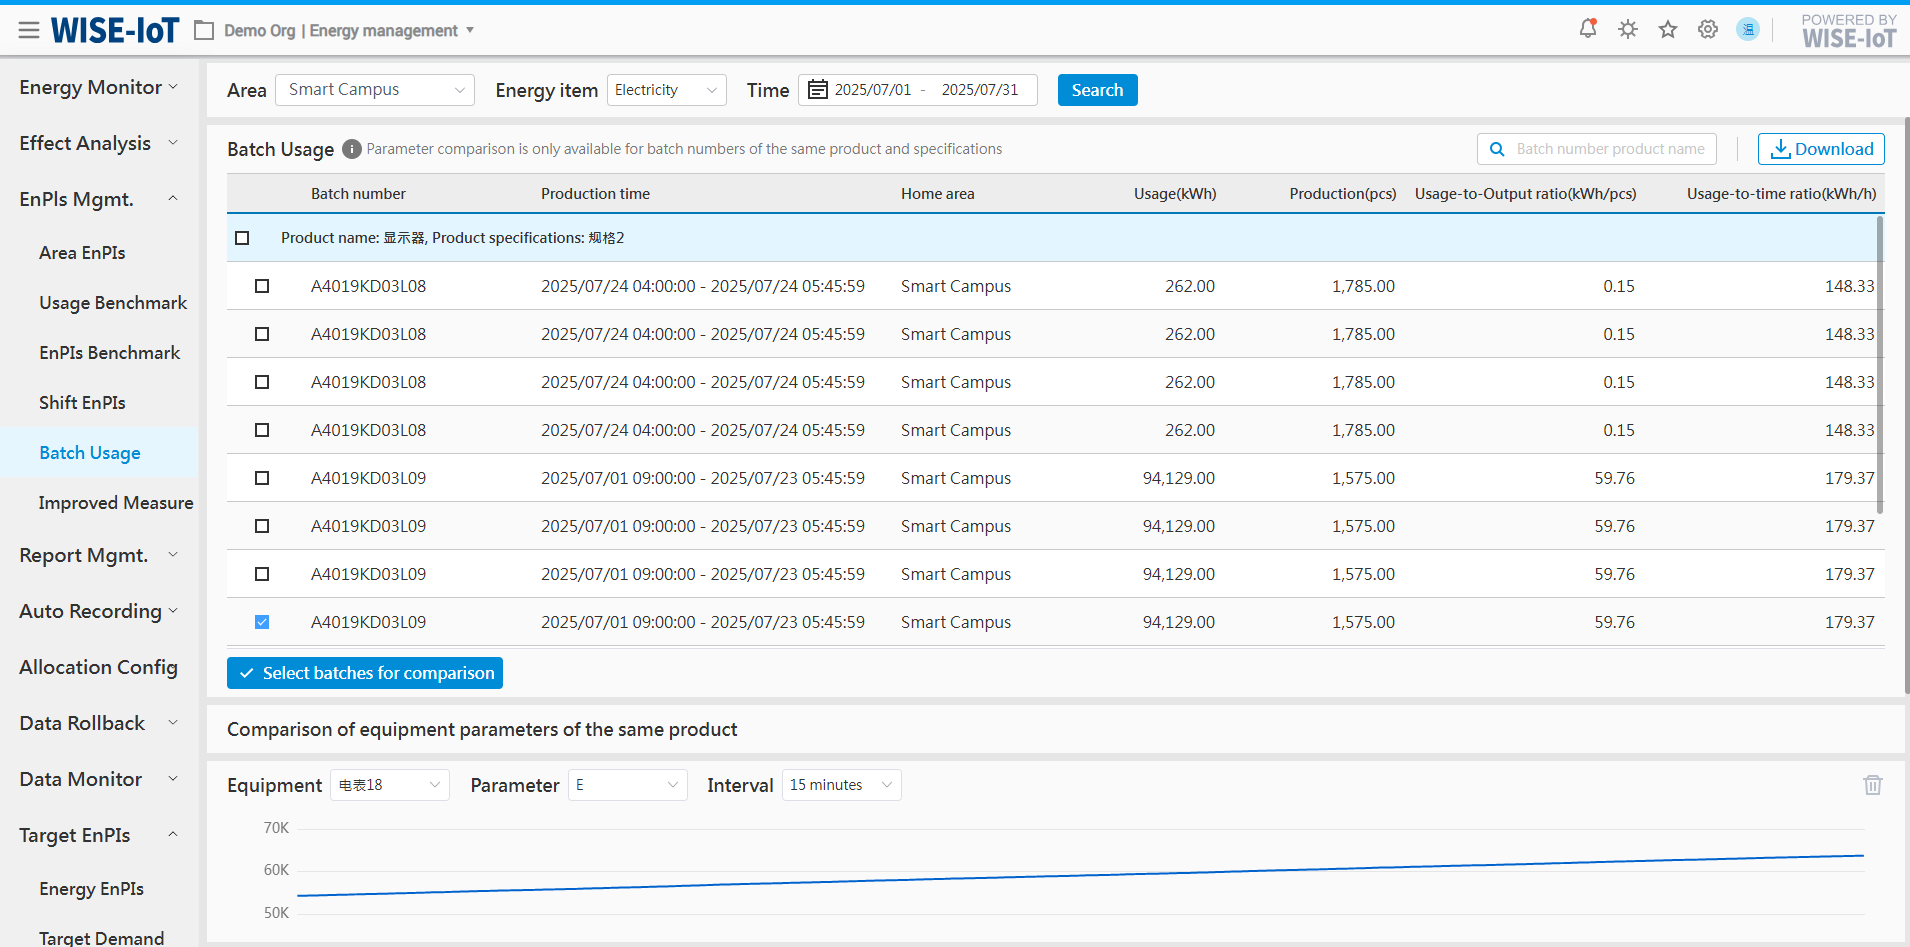Open the Electricity energy item dropdown
The width and height of the screenshot is (1910, 947).
666,90
